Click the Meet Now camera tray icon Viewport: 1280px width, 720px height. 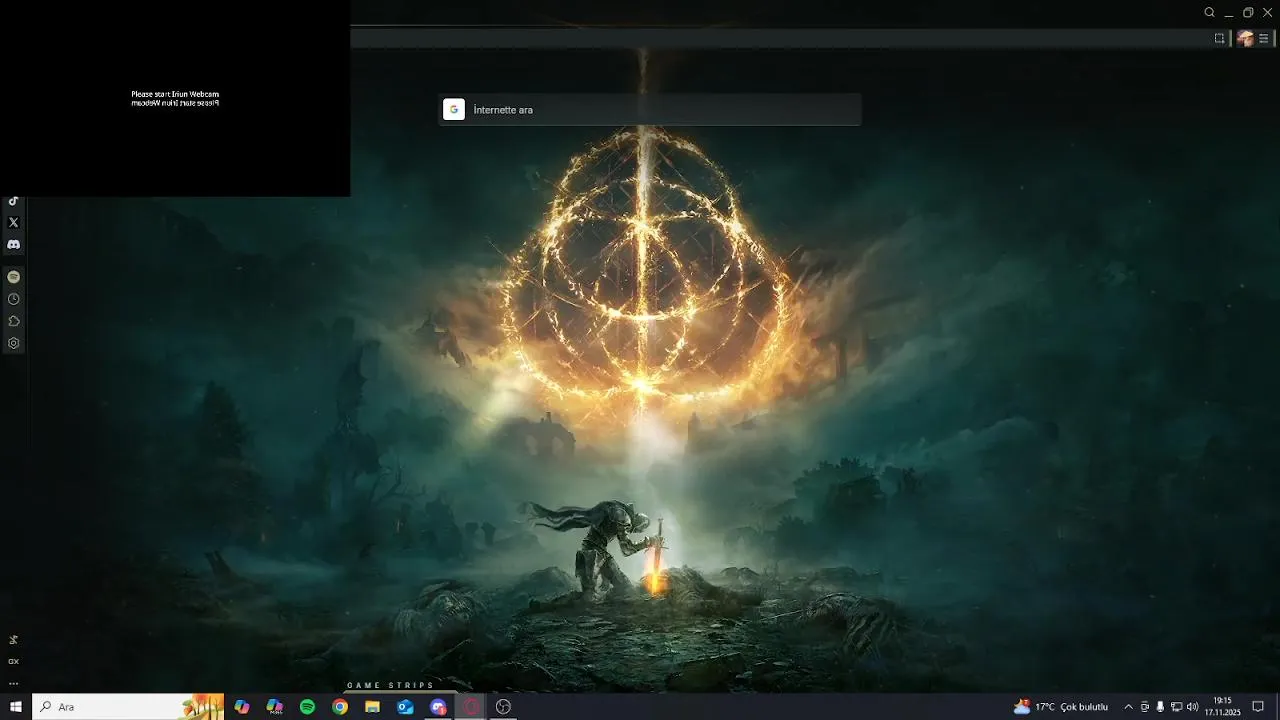1145,707
